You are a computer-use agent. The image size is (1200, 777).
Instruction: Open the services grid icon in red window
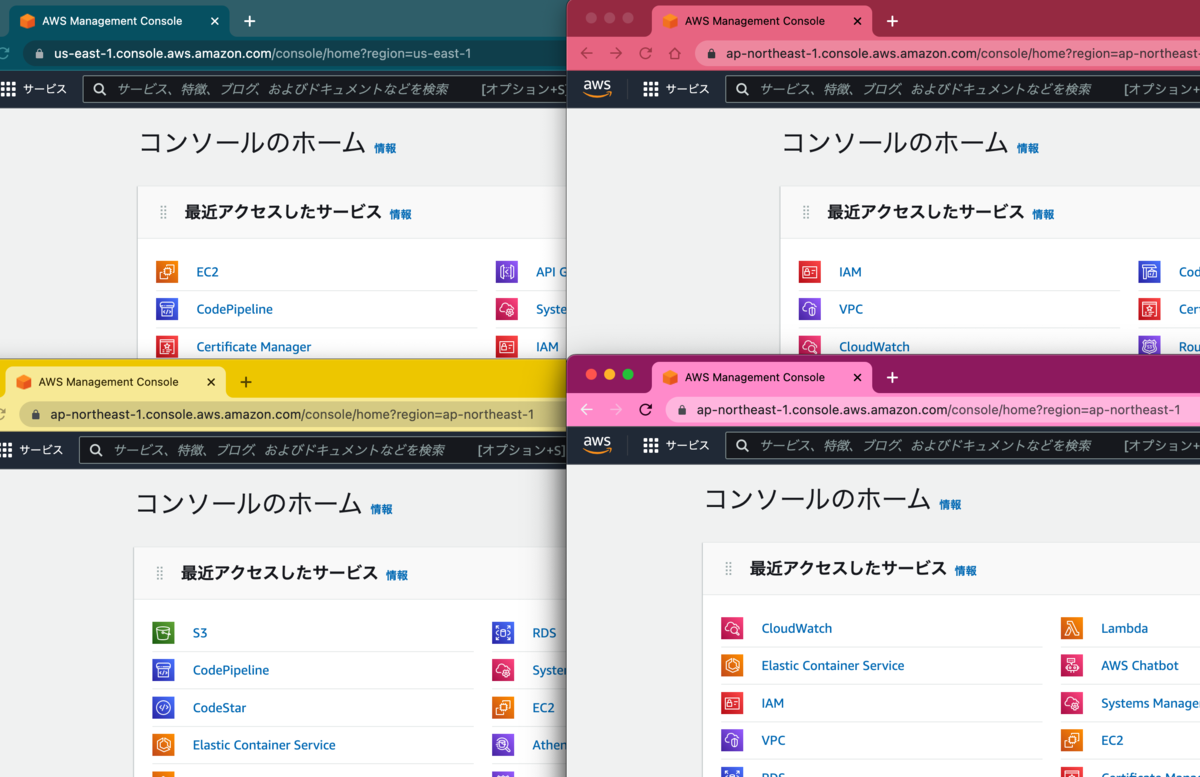tap(651, 89)
